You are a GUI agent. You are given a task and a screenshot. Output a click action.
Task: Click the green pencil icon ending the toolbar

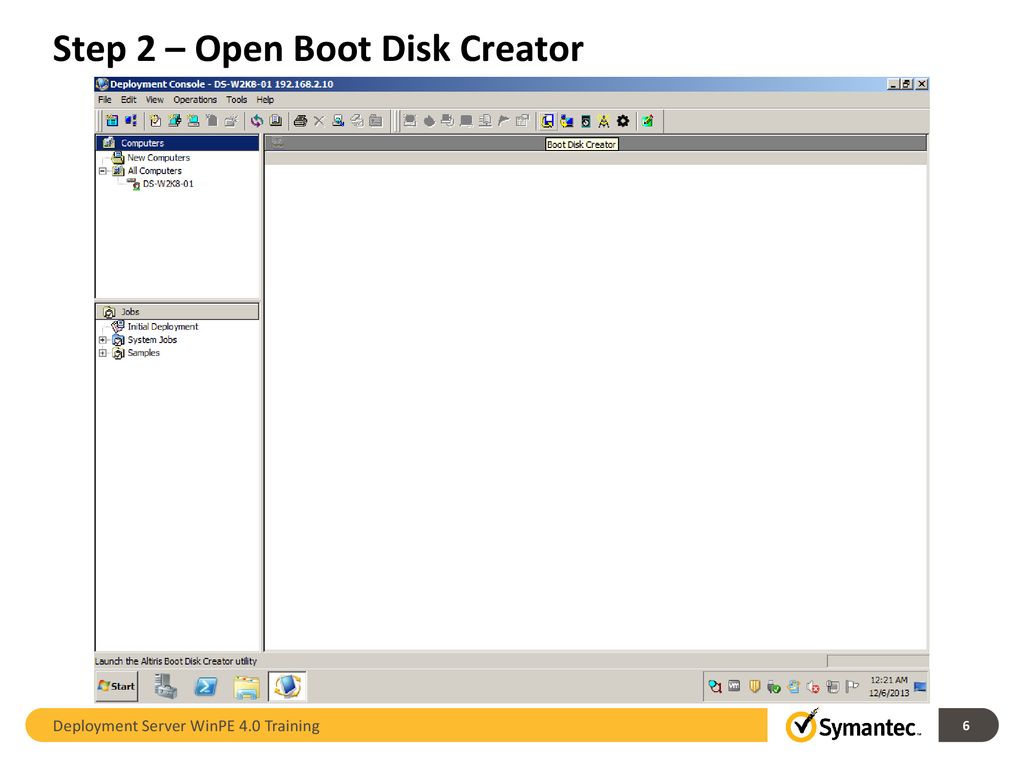click(x=647, y=121)
